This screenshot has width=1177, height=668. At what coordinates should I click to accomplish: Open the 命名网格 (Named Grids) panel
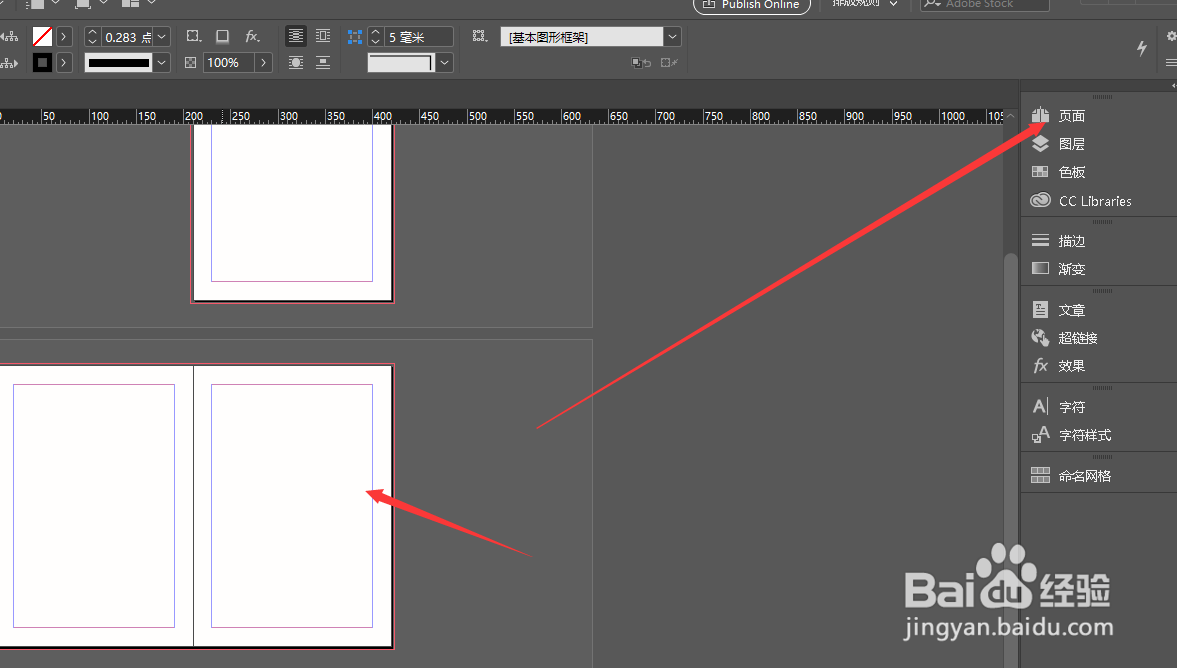click(1071, 475)
